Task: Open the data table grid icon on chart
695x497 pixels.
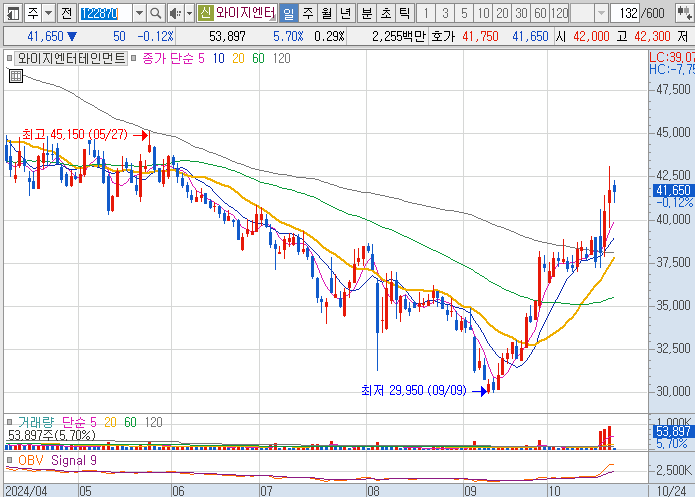Action: (x=16, y=76)
